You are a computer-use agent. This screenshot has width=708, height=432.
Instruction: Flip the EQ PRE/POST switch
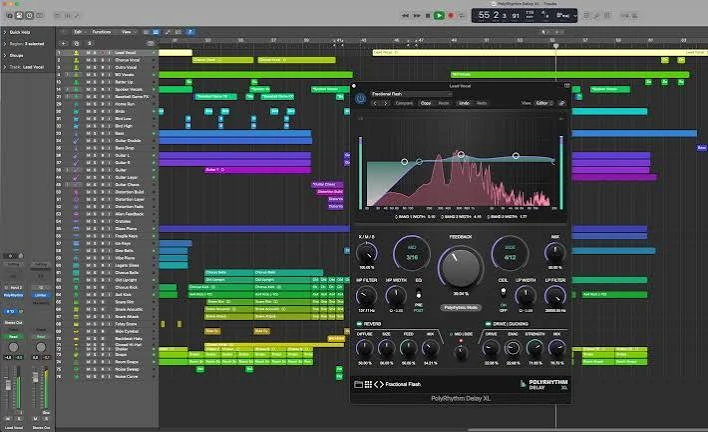pyautogui.click(x=419, y=293)
